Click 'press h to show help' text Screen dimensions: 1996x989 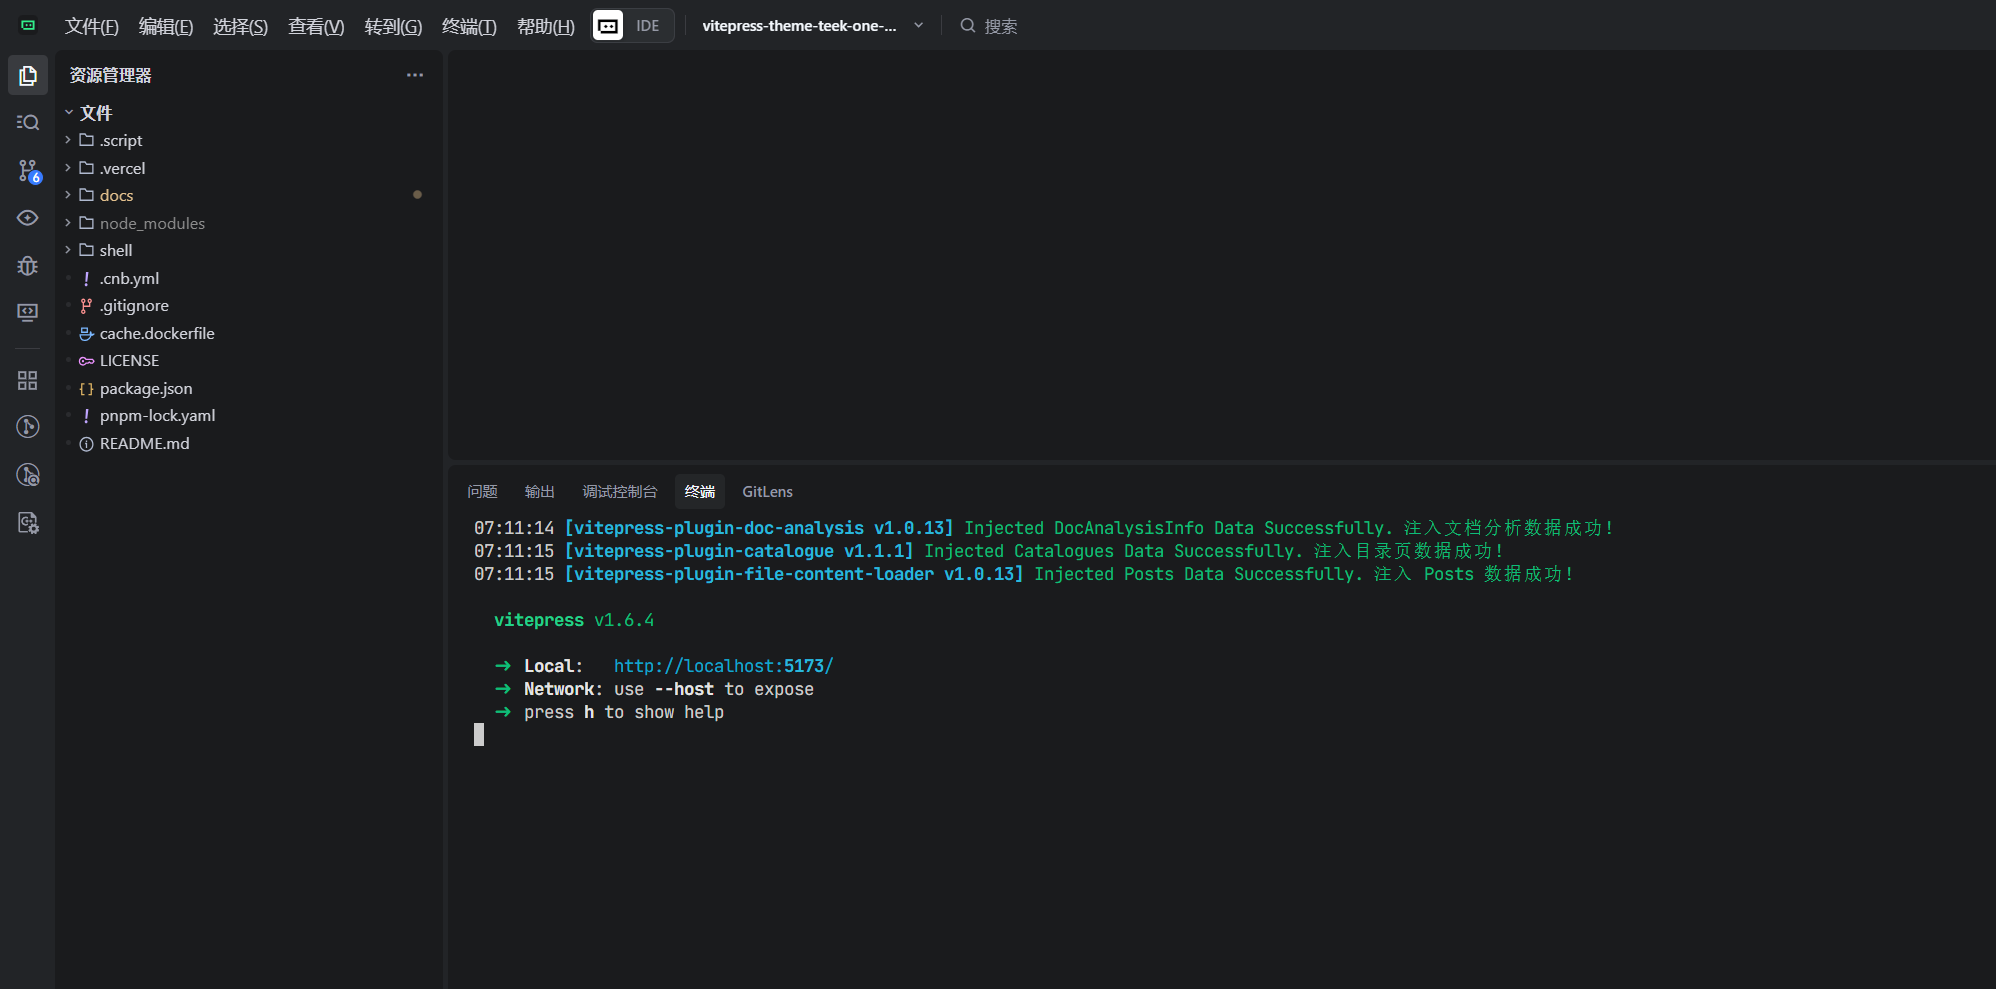click(624, 712)
